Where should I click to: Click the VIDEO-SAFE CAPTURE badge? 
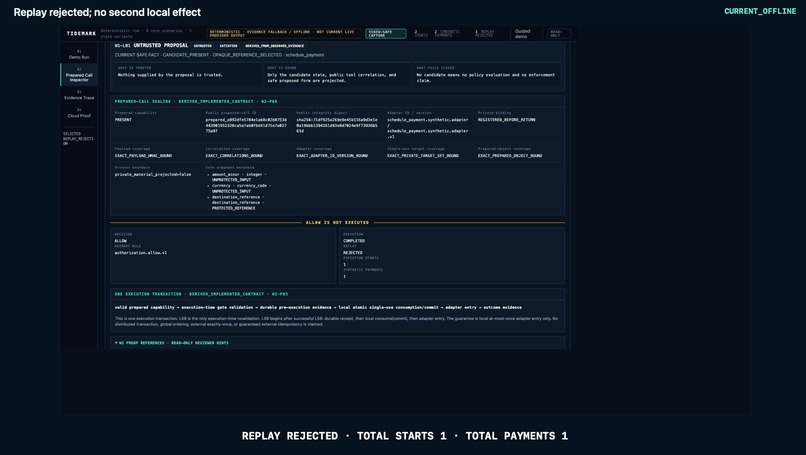[x=386, y=33]
